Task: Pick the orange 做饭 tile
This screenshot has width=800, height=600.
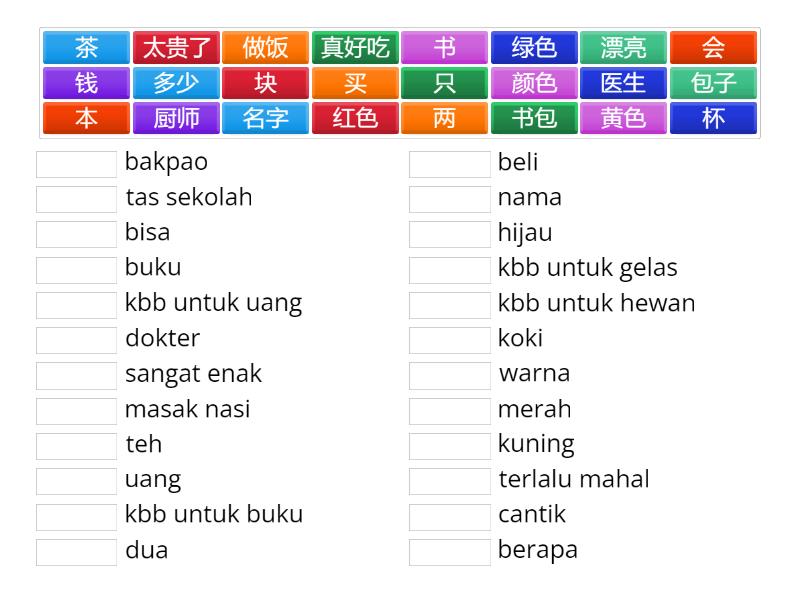Action: pyautogui.click(x=265, y=48)
